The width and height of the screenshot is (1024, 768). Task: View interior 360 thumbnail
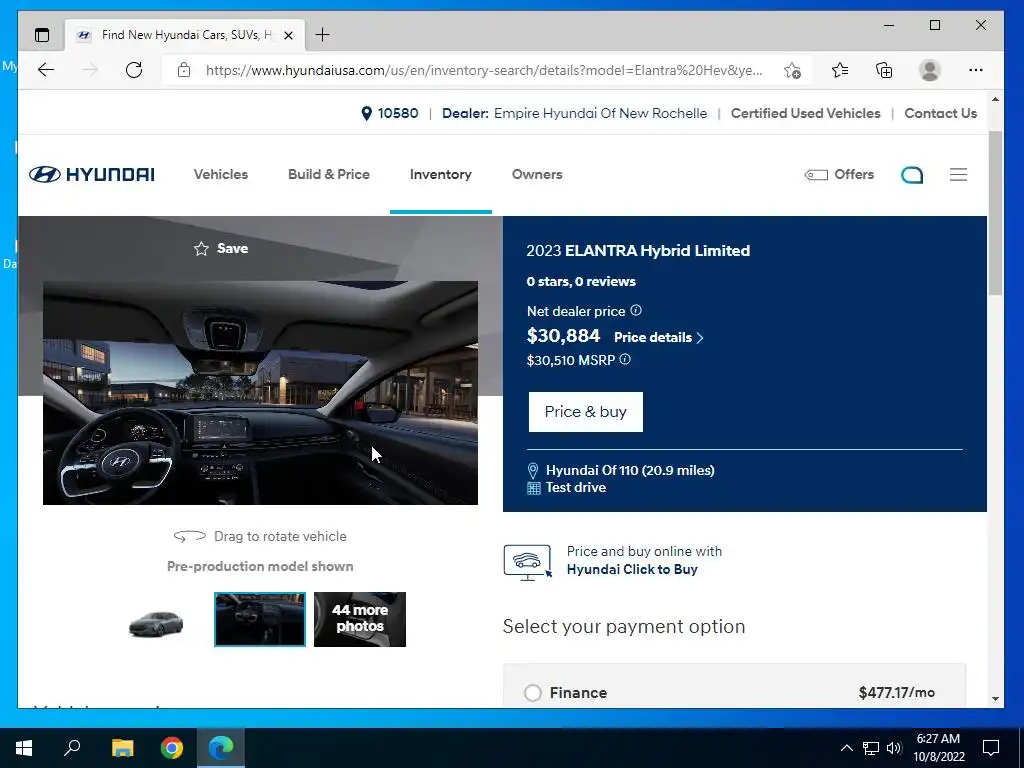click(x=260, y=619)
